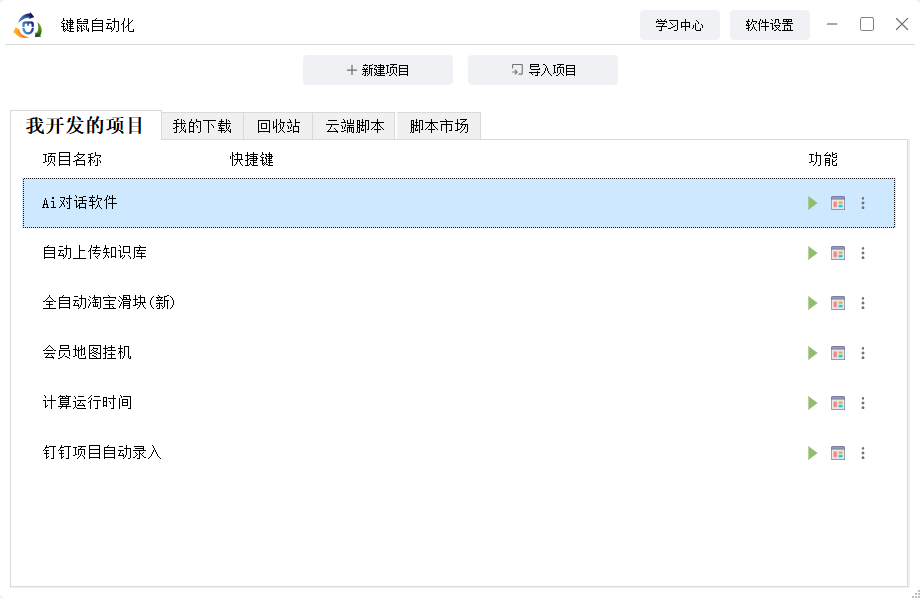The height and width of the screenshot is (598, 920).
Task: Click the 导入项目 button
Action: 543,70
